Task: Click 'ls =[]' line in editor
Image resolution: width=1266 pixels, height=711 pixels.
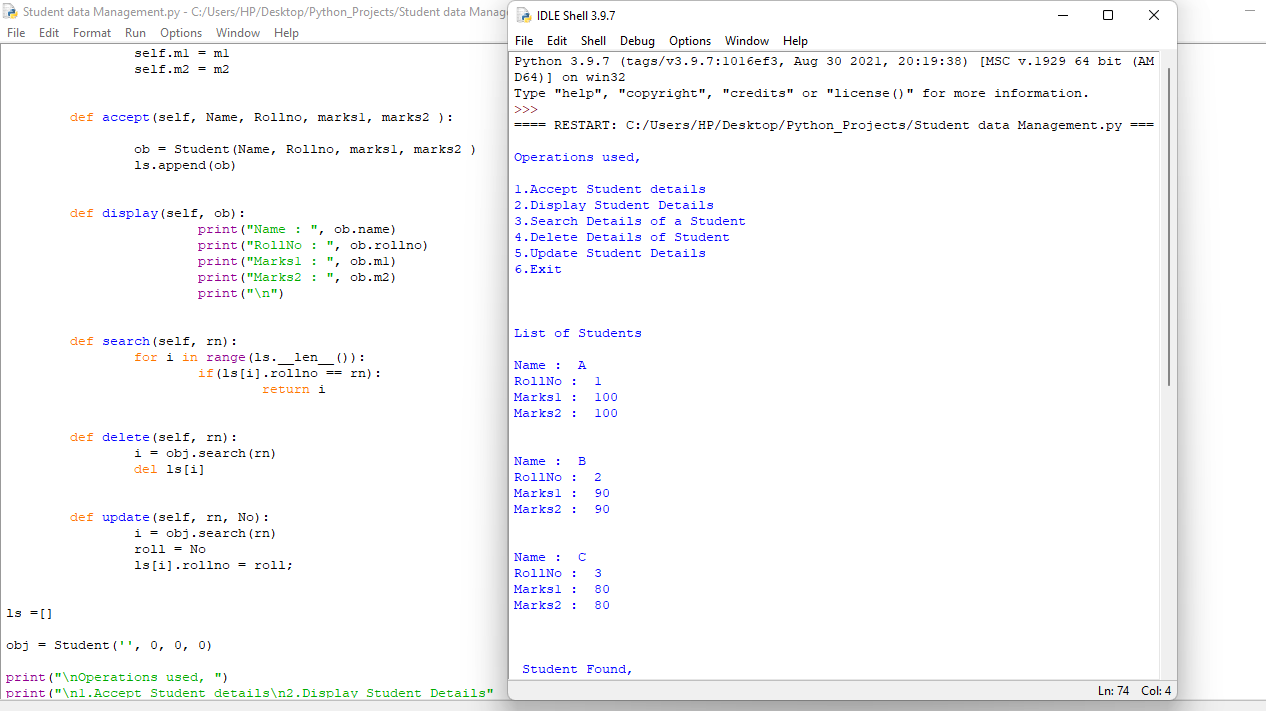Action: click(29, 613)
